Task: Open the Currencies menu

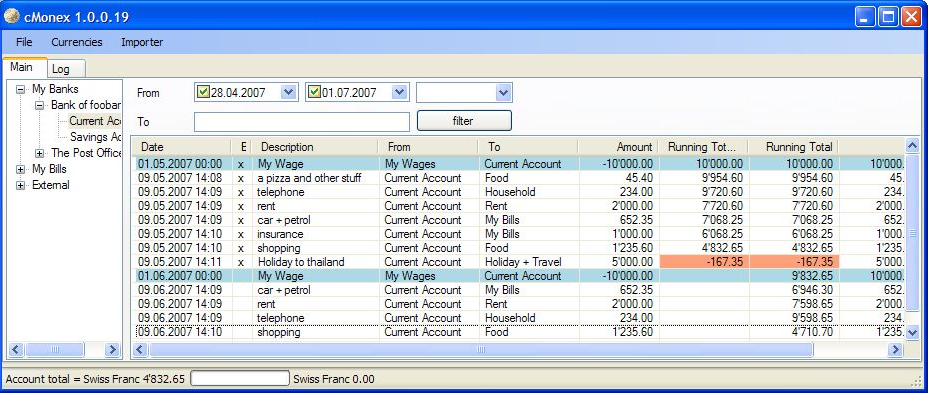Action: click(x=77, y=42)
